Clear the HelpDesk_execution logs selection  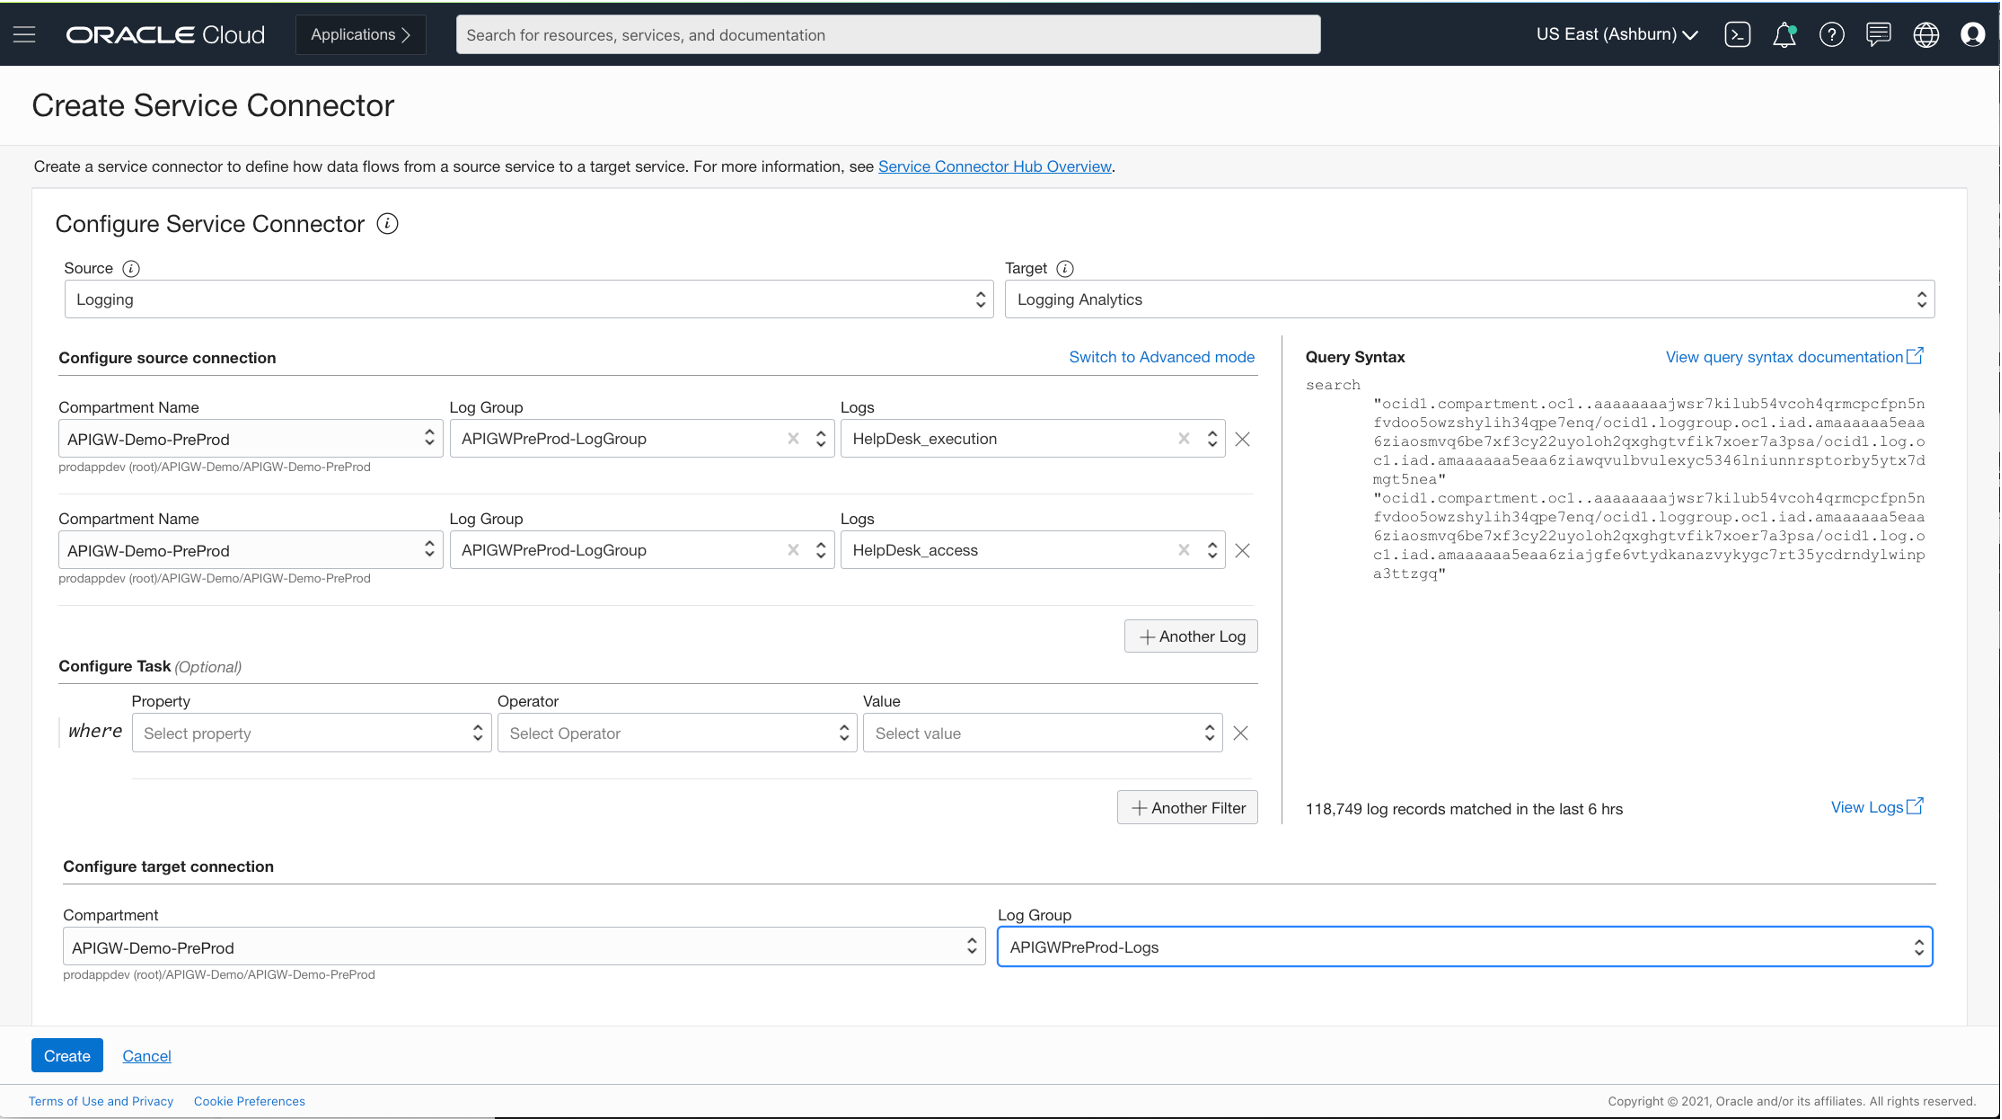tap(1183, 438)
